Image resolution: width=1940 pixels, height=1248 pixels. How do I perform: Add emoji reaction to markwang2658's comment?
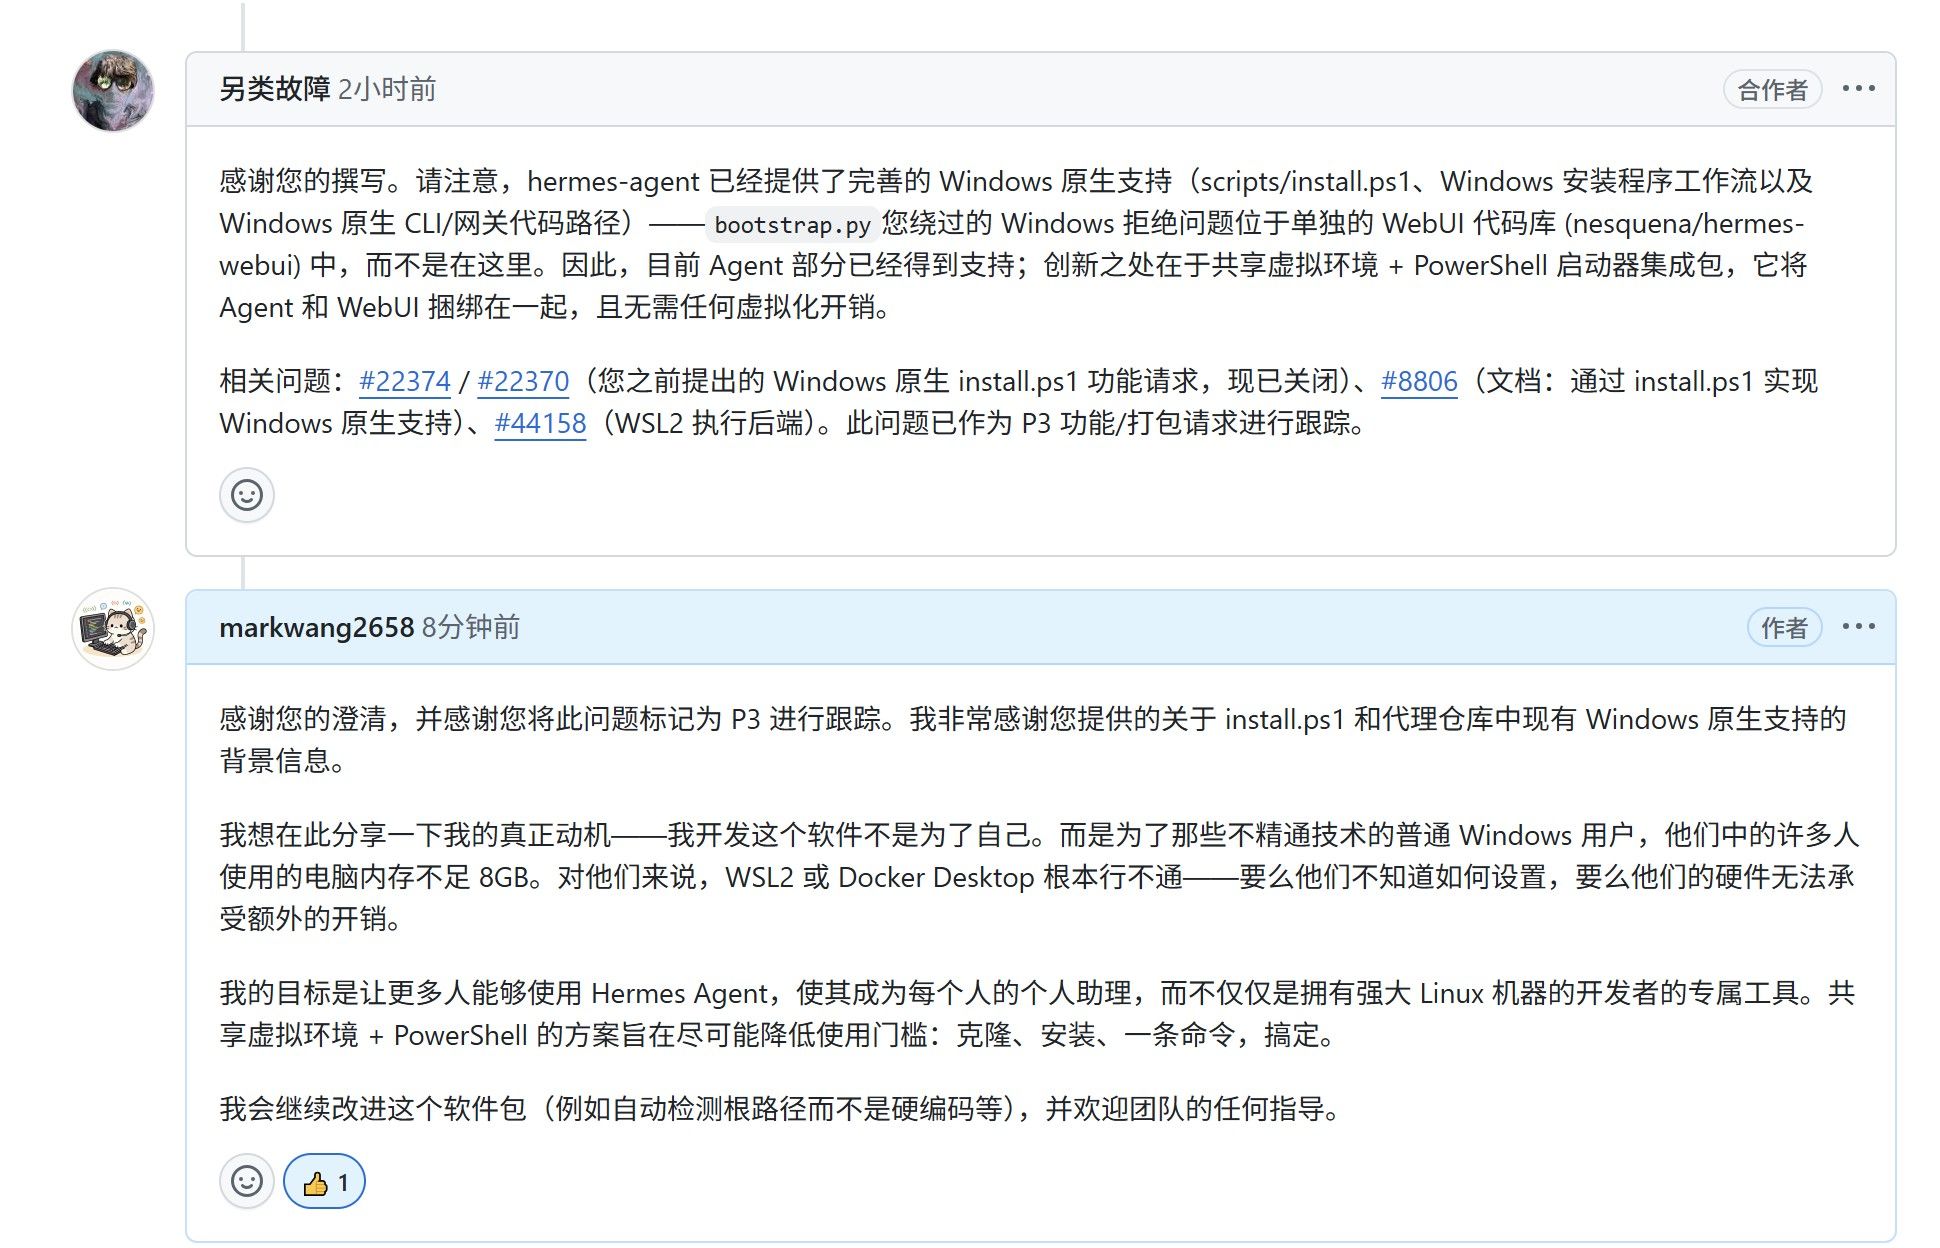tap(247, 1182)
